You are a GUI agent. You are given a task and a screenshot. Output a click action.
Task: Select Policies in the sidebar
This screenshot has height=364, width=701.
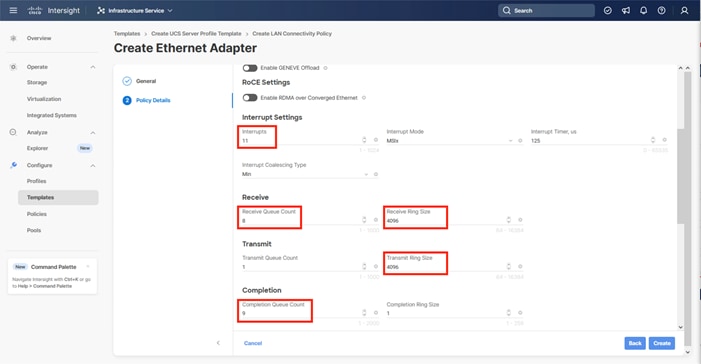(37, 214)
